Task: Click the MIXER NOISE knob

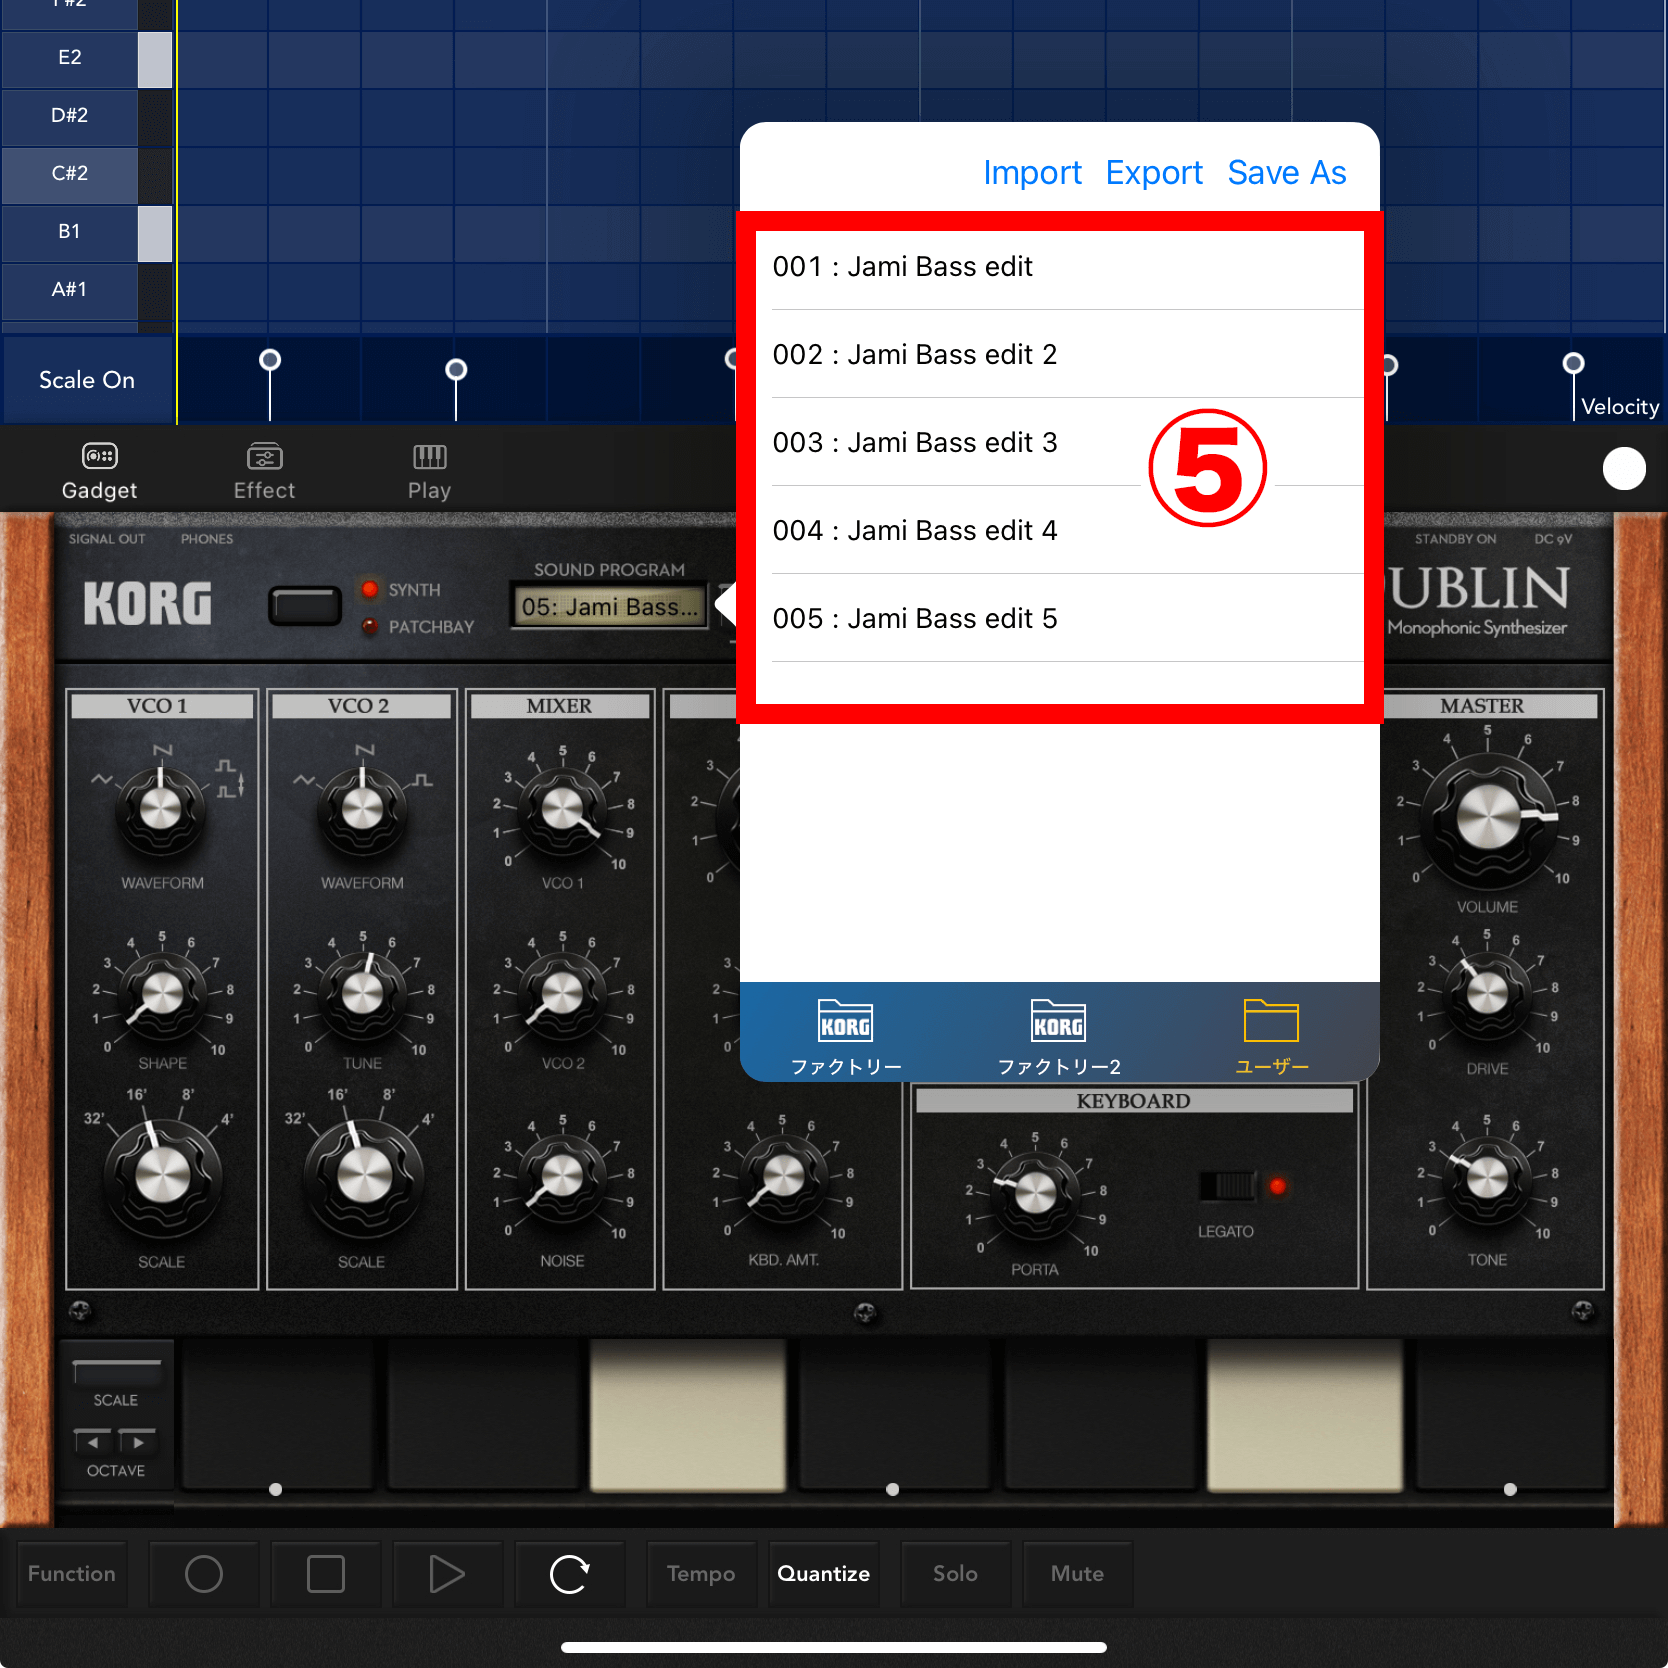Action: 562,1176
